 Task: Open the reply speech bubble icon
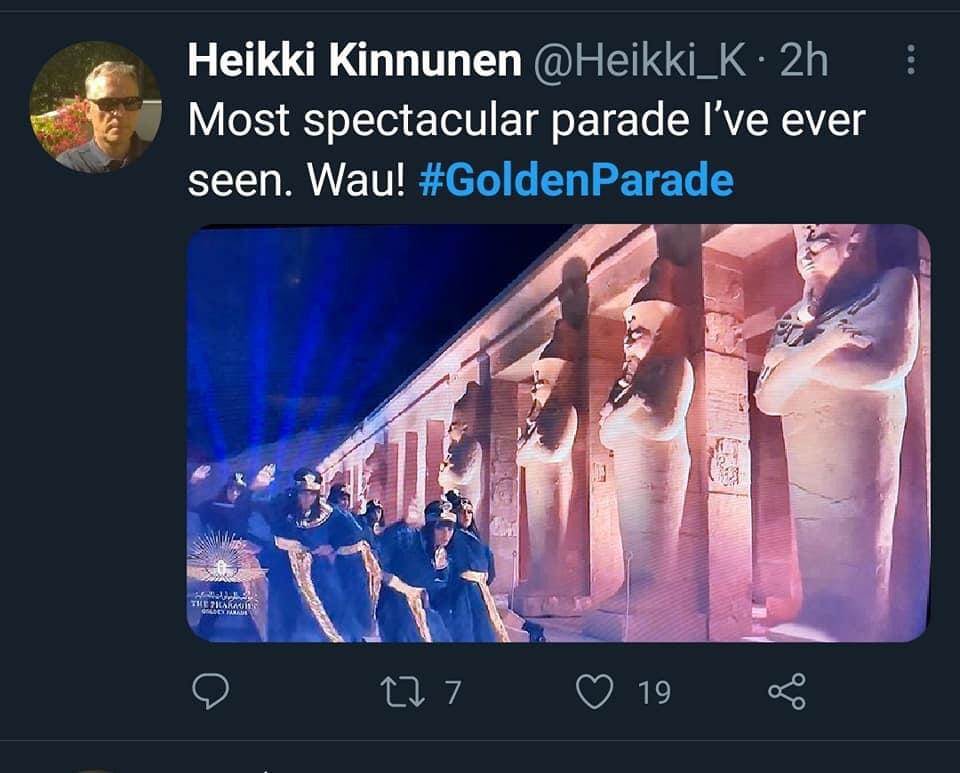pyautogui.click(x=211, y=691)
